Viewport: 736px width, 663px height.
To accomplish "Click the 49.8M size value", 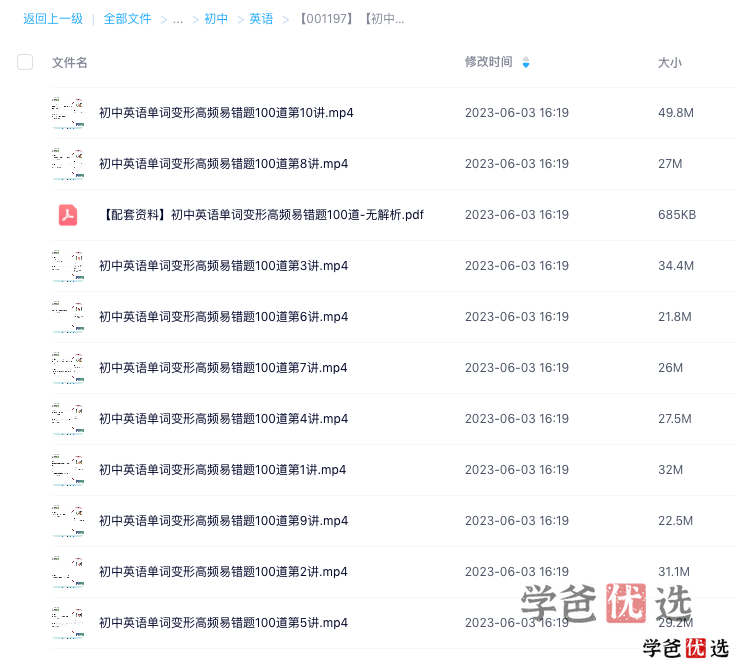I will (x=676, y=113).
